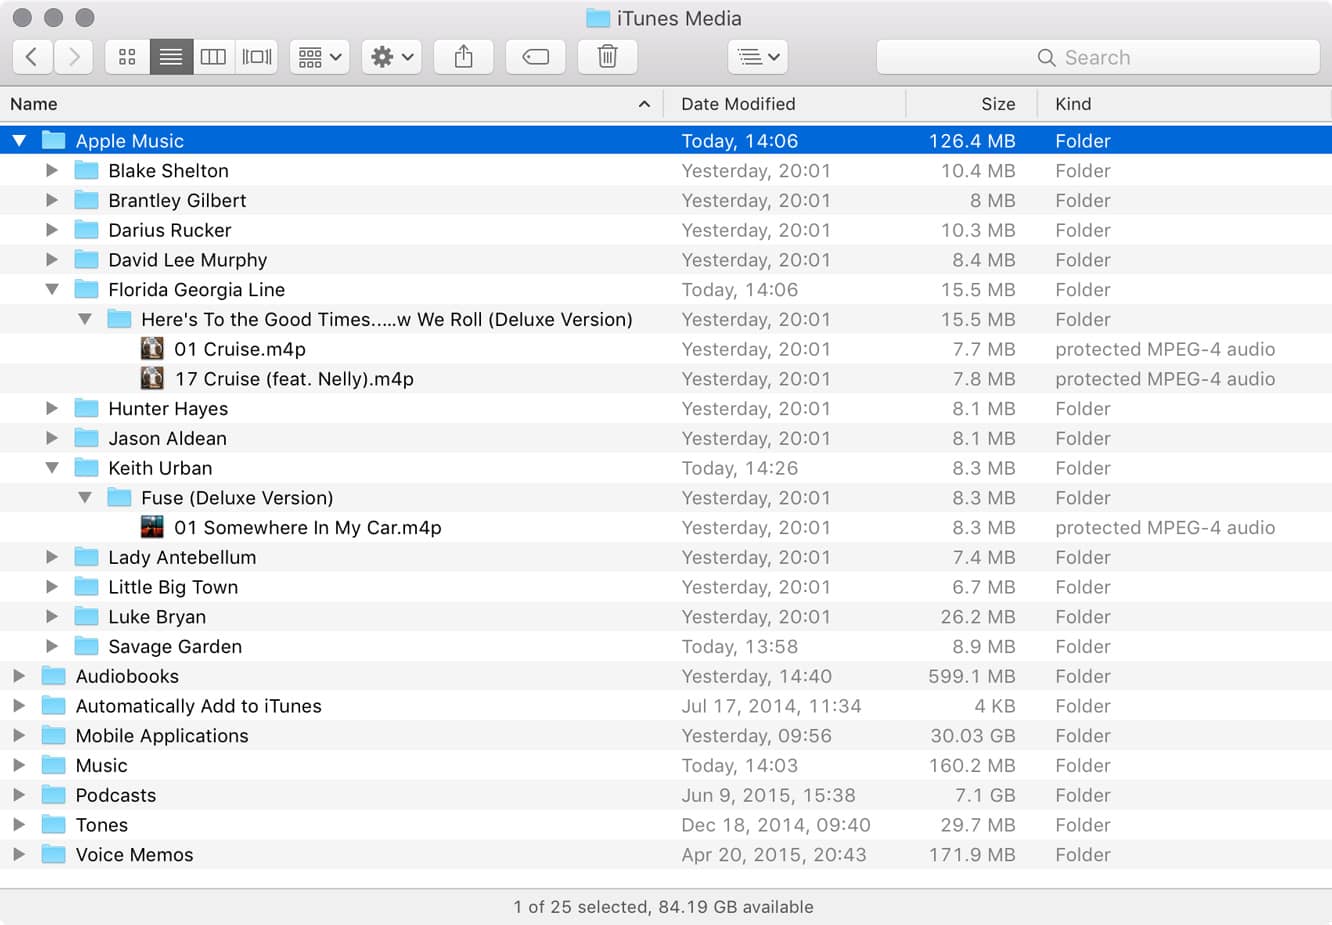The height and width of the screenshot is (925, 1332).
Task: Select the Florida Georgia Line row name
Action: pyautogui.click(x=197, y=290)
